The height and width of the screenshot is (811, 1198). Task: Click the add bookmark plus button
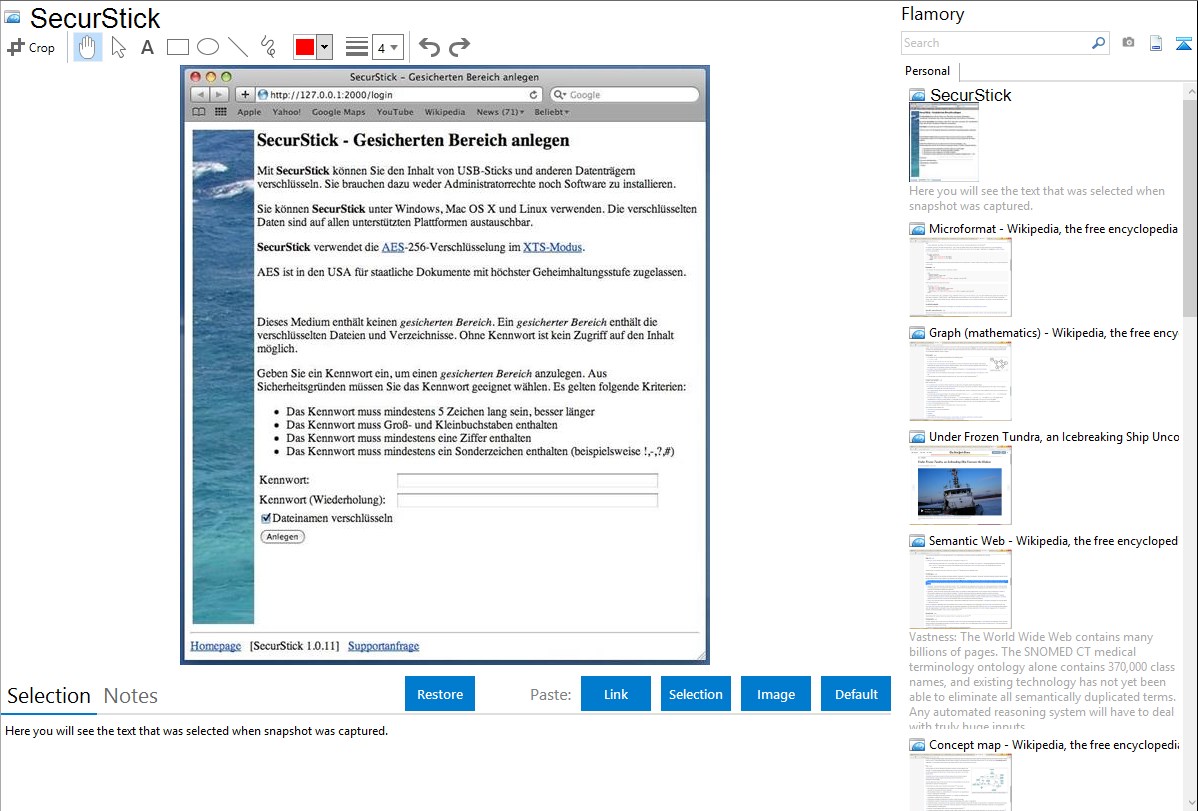click(x=244, y=95)
